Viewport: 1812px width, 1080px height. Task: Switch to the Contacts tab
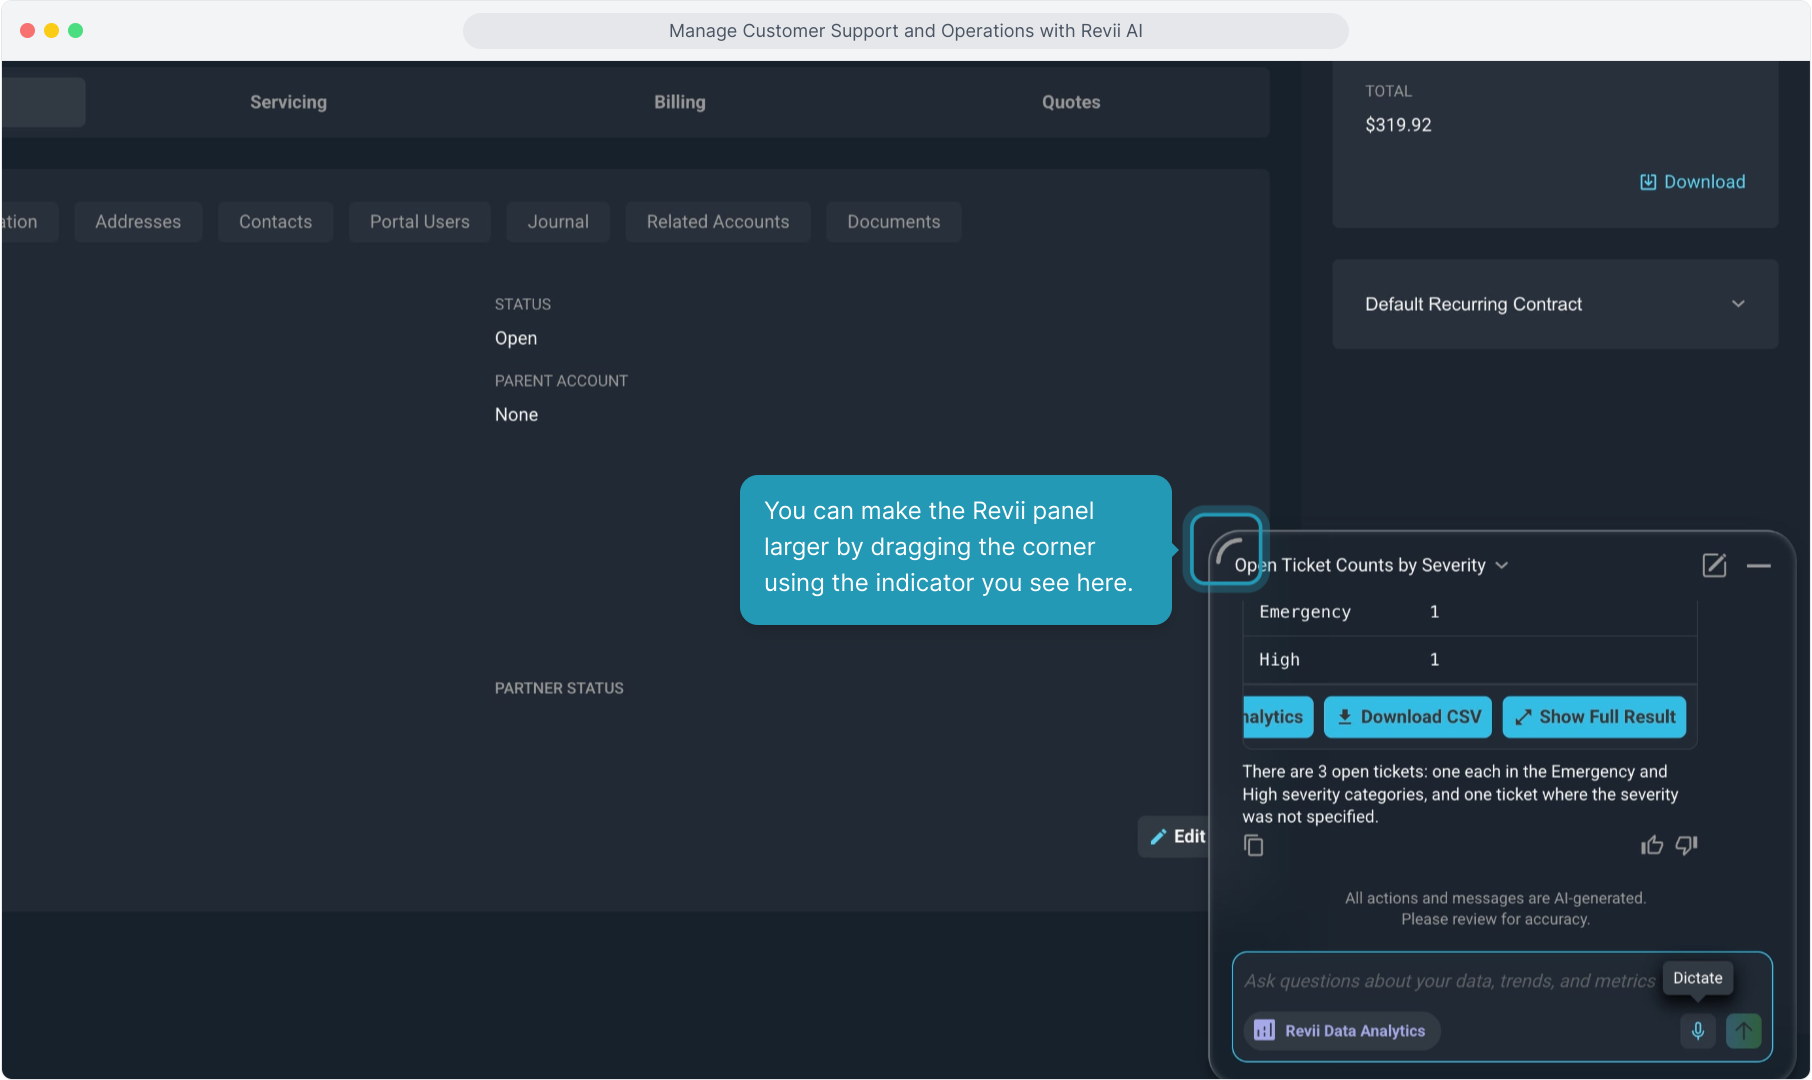275,222
